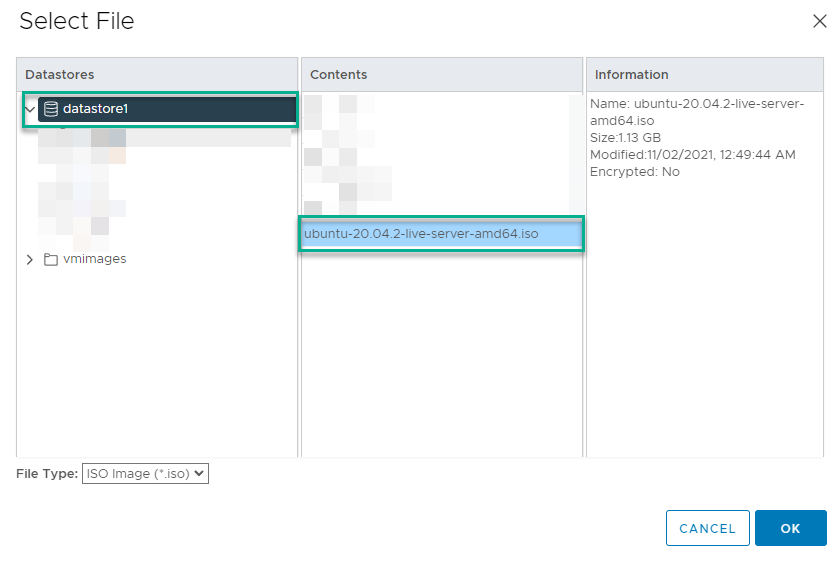Screen dimensions: 840x561
Task: Click the vmimages folder icon
Action: click(x=51, y=259)
